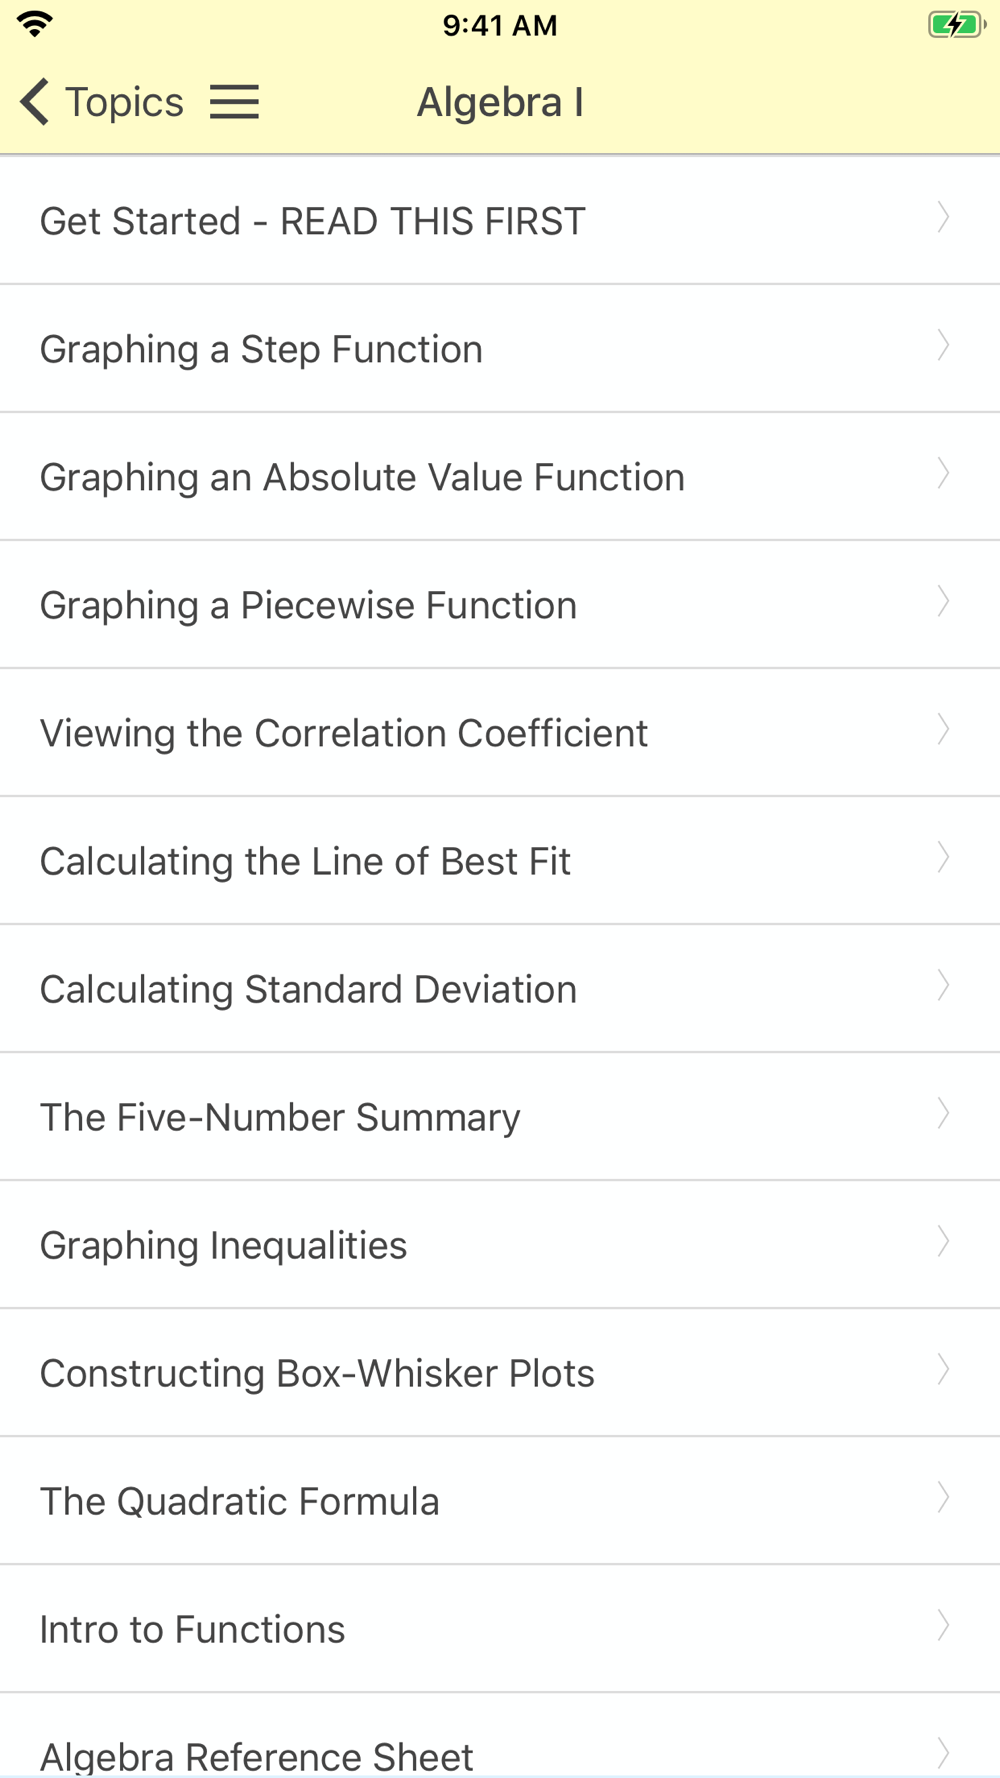Tap chevron next to The Quadratic Formula
Screen dimensions: 1000x1778
[x=943, y=1498]
